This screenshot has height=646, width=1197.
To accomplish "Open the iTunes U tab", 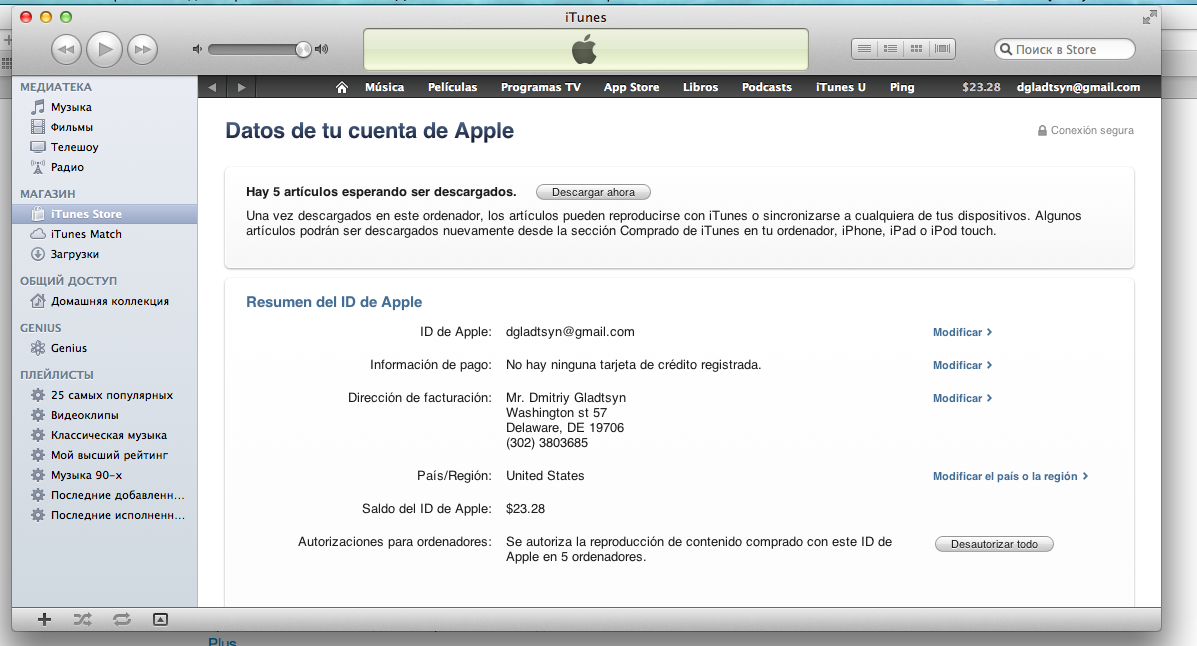I will [x=840, y=87].
